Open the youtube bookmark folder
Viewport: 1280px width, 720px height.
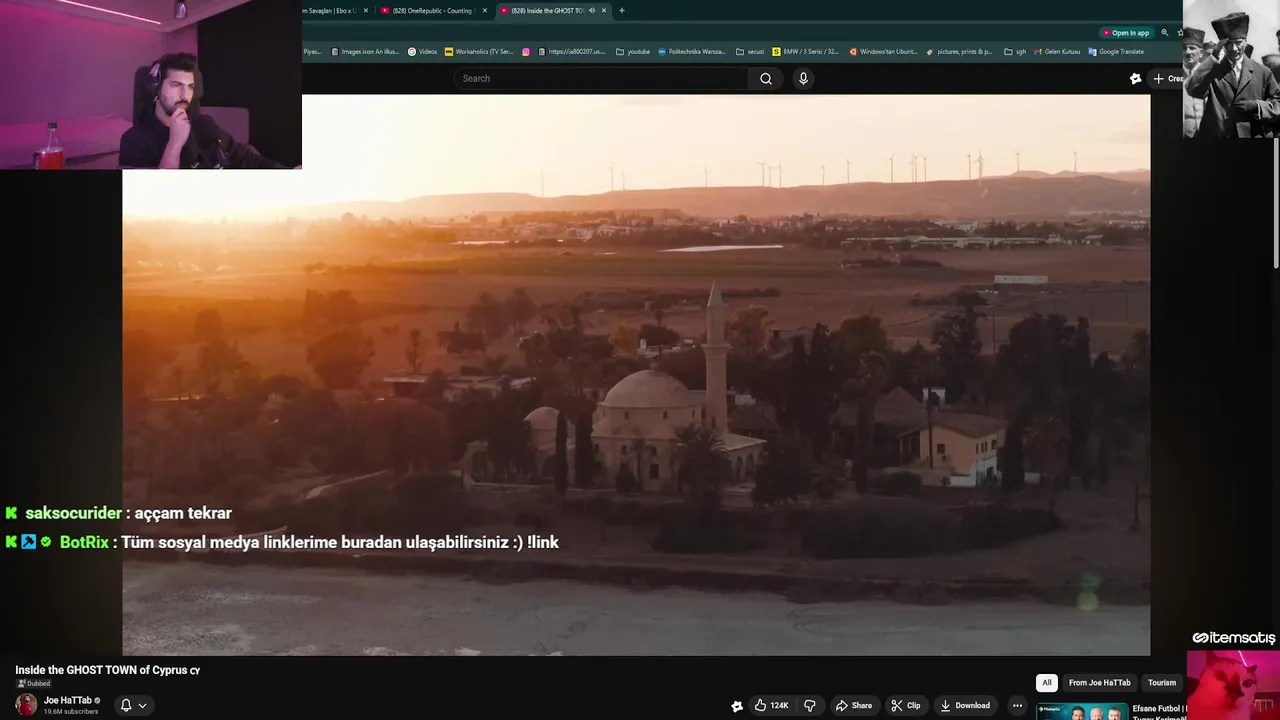633,52
